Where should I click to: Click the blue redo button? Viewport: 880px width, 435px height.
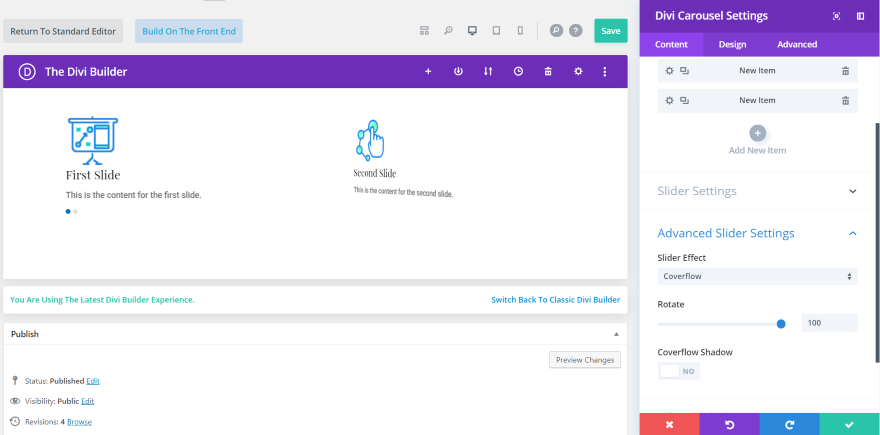790,424
